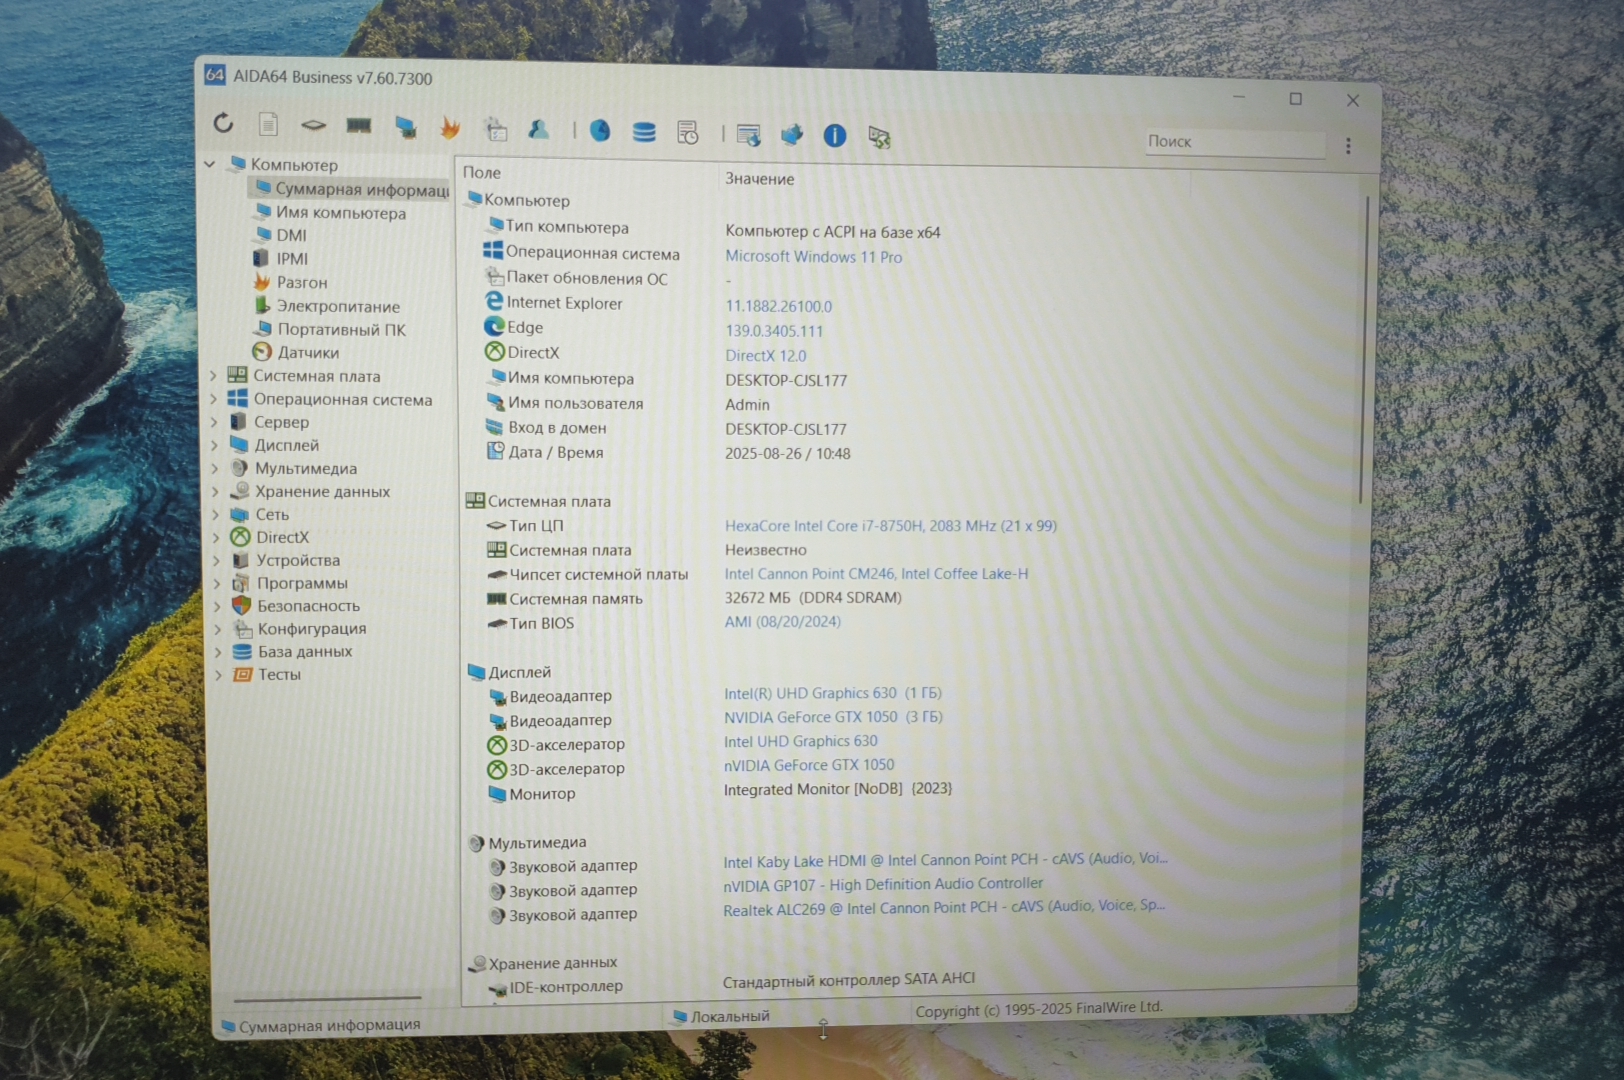Select DMI in the left tree

(280, 235)
